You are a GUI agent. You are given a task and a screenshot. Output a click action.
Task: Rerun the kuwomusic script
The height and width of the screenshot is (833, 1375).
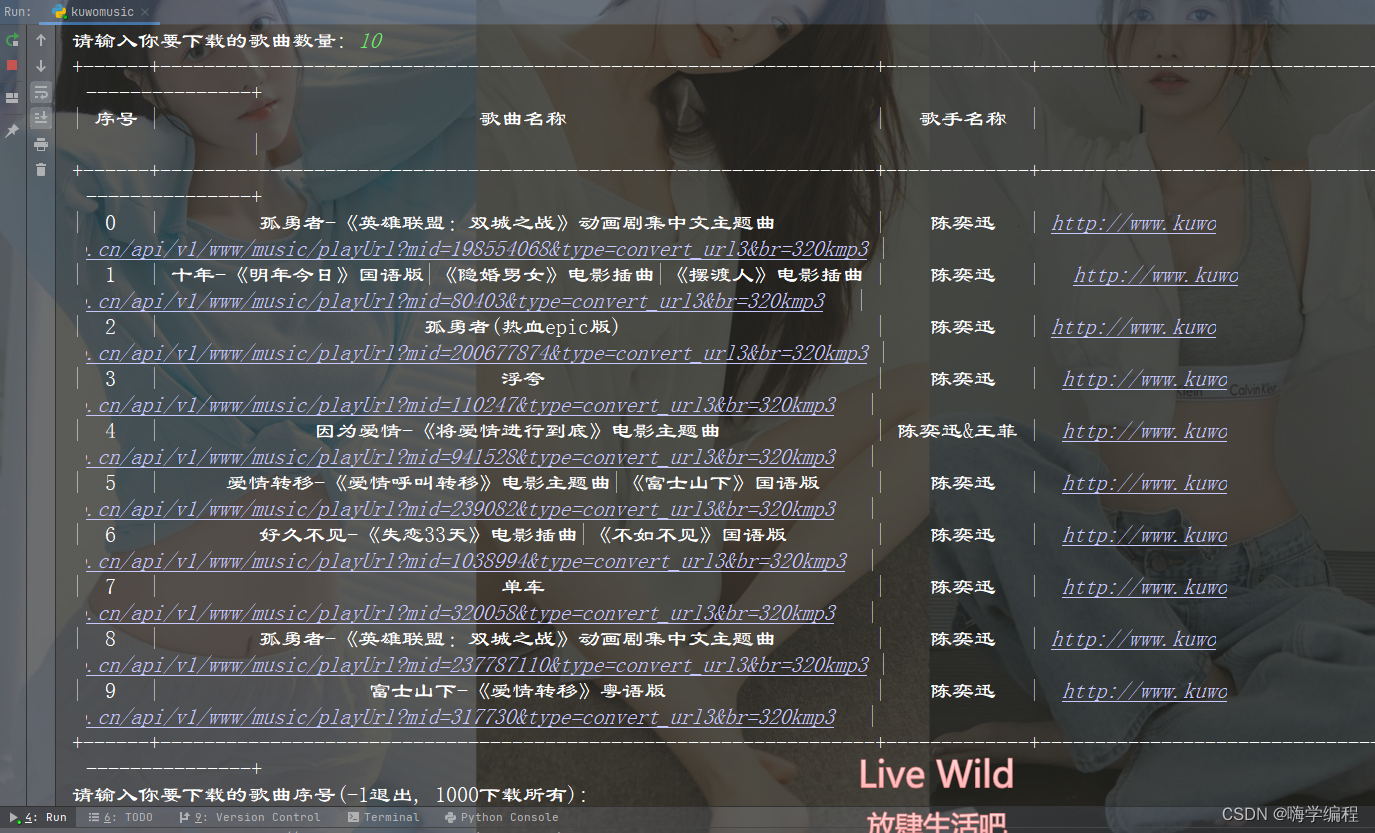tap(12, 40)
